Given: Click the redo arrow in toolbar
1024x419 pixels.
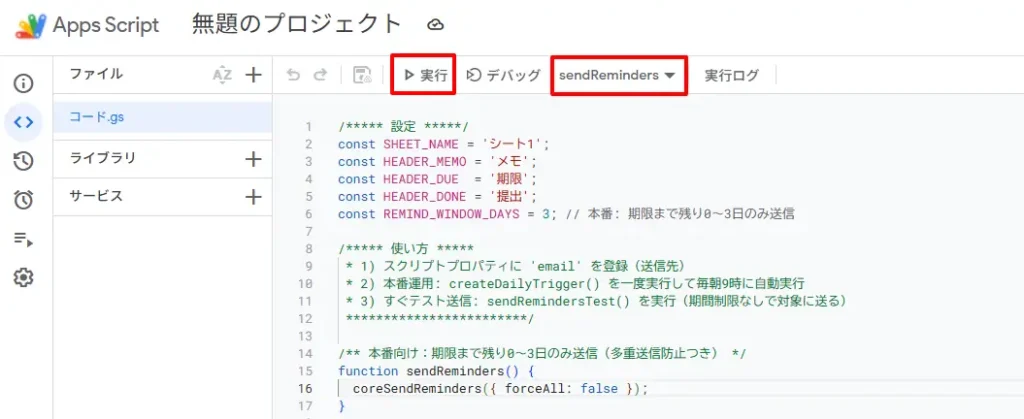Looking at the screenshot, I should [x=320, y=75].
